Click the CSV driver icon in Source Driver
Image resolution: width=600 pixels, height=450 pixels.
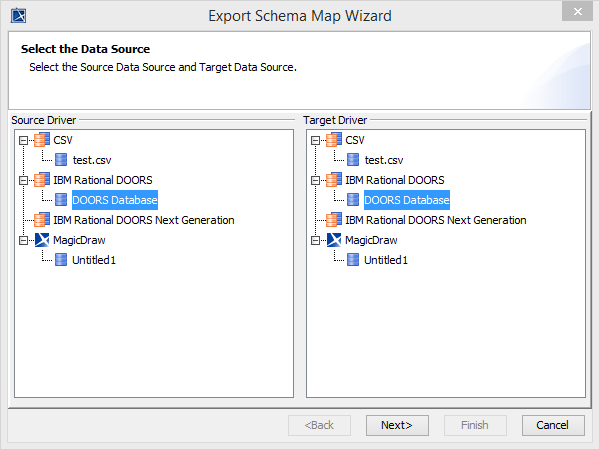pyautogui.click(x=41, y=140)
